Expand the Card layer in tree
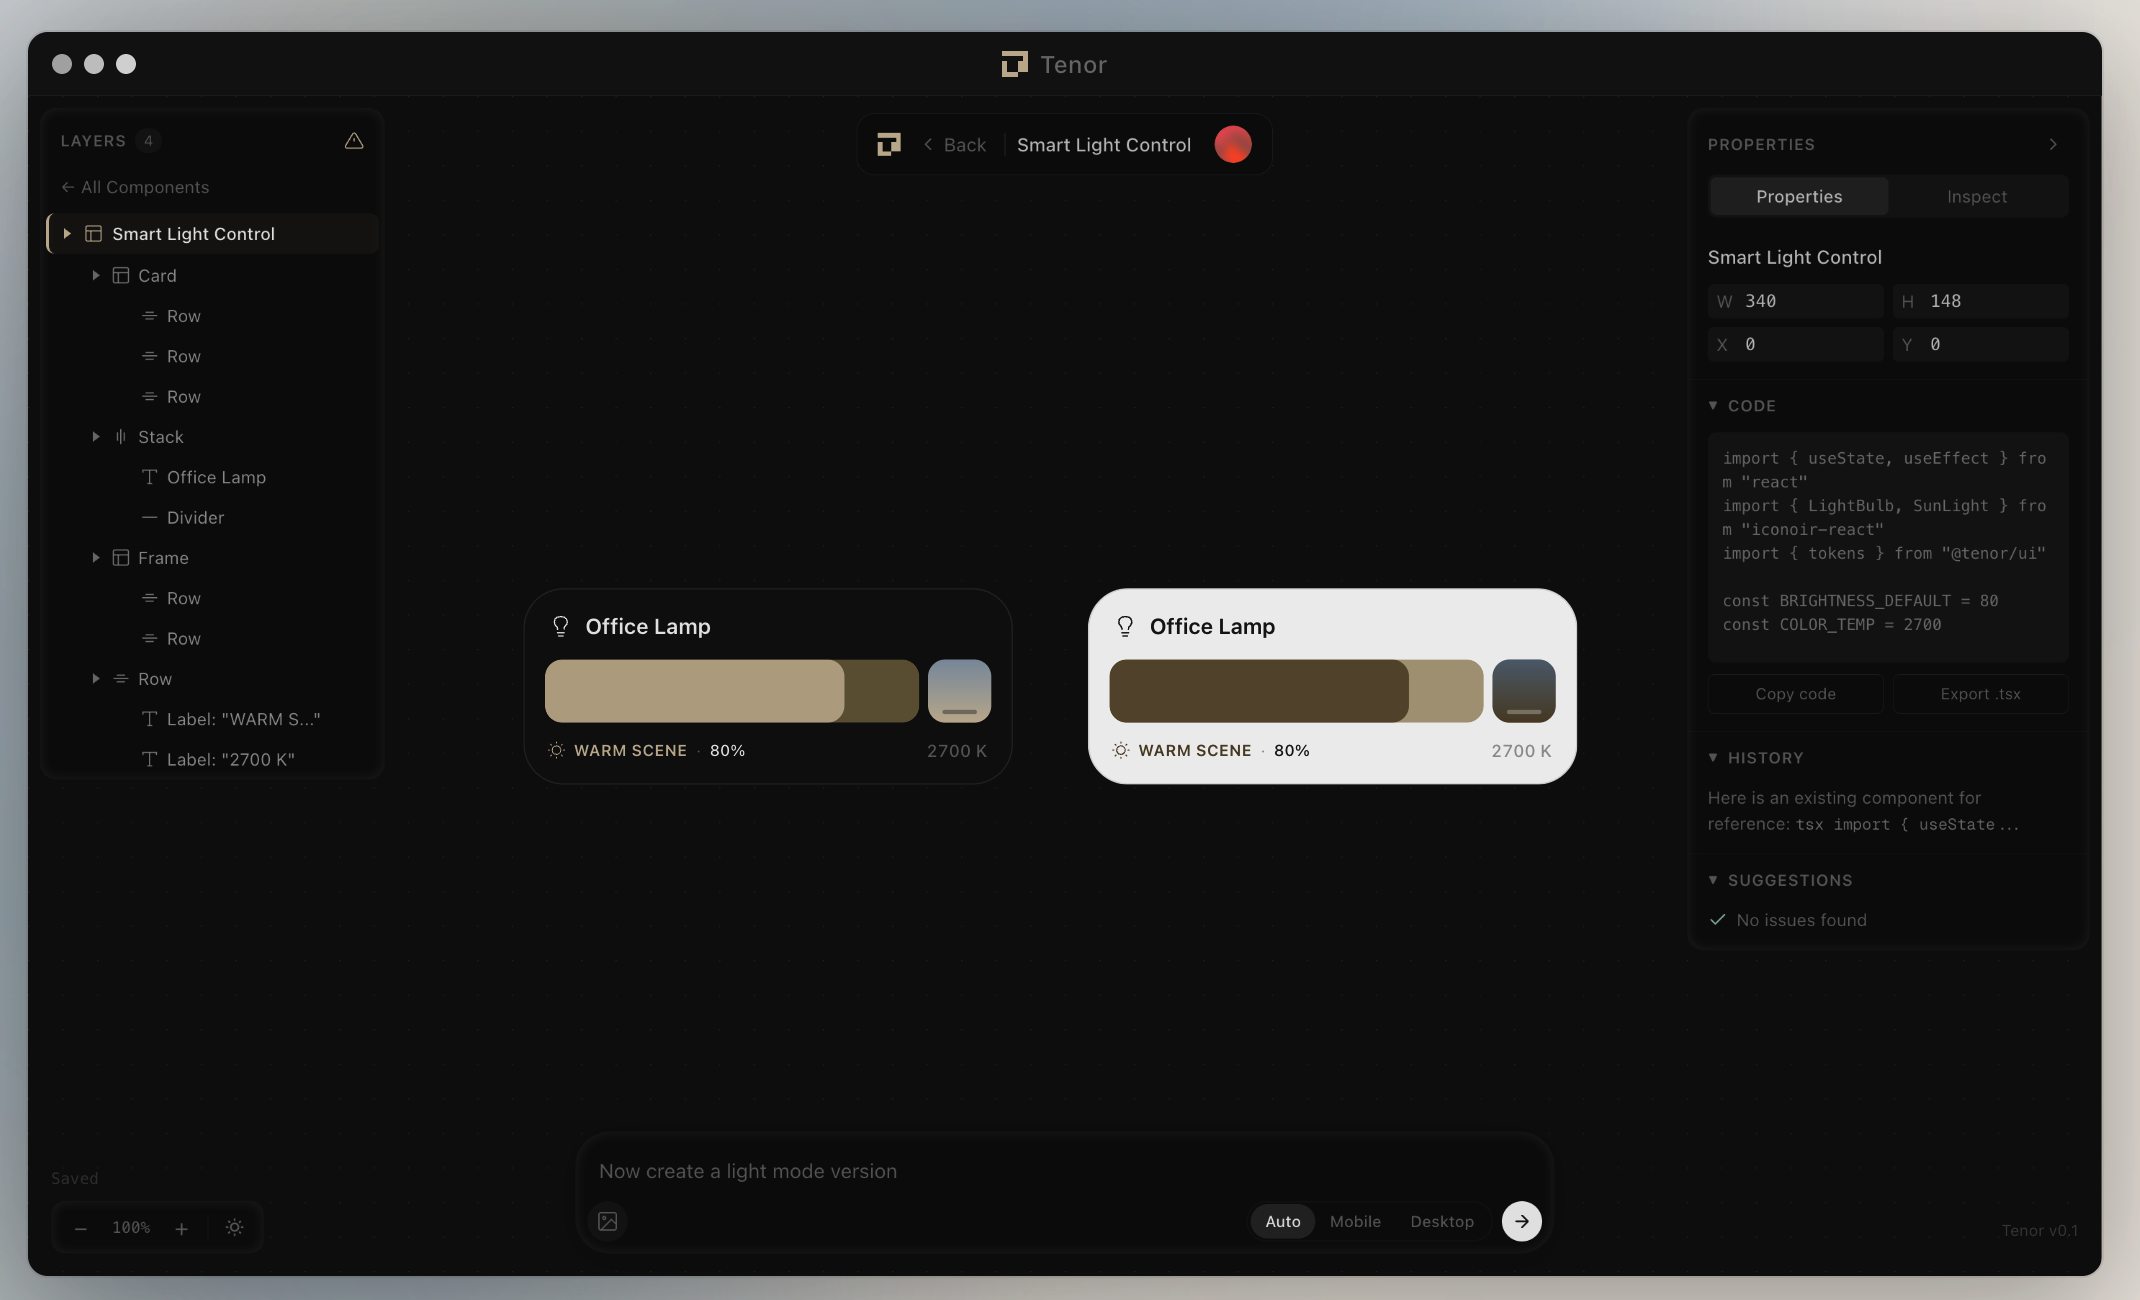 coord(96,275)
